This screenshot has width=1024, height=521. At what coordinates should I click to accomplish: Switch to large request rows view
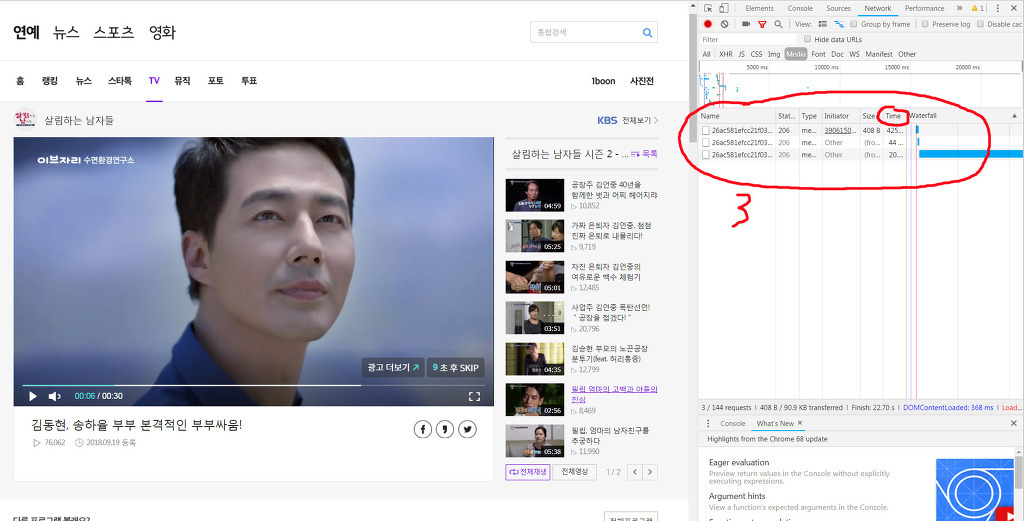823,24
